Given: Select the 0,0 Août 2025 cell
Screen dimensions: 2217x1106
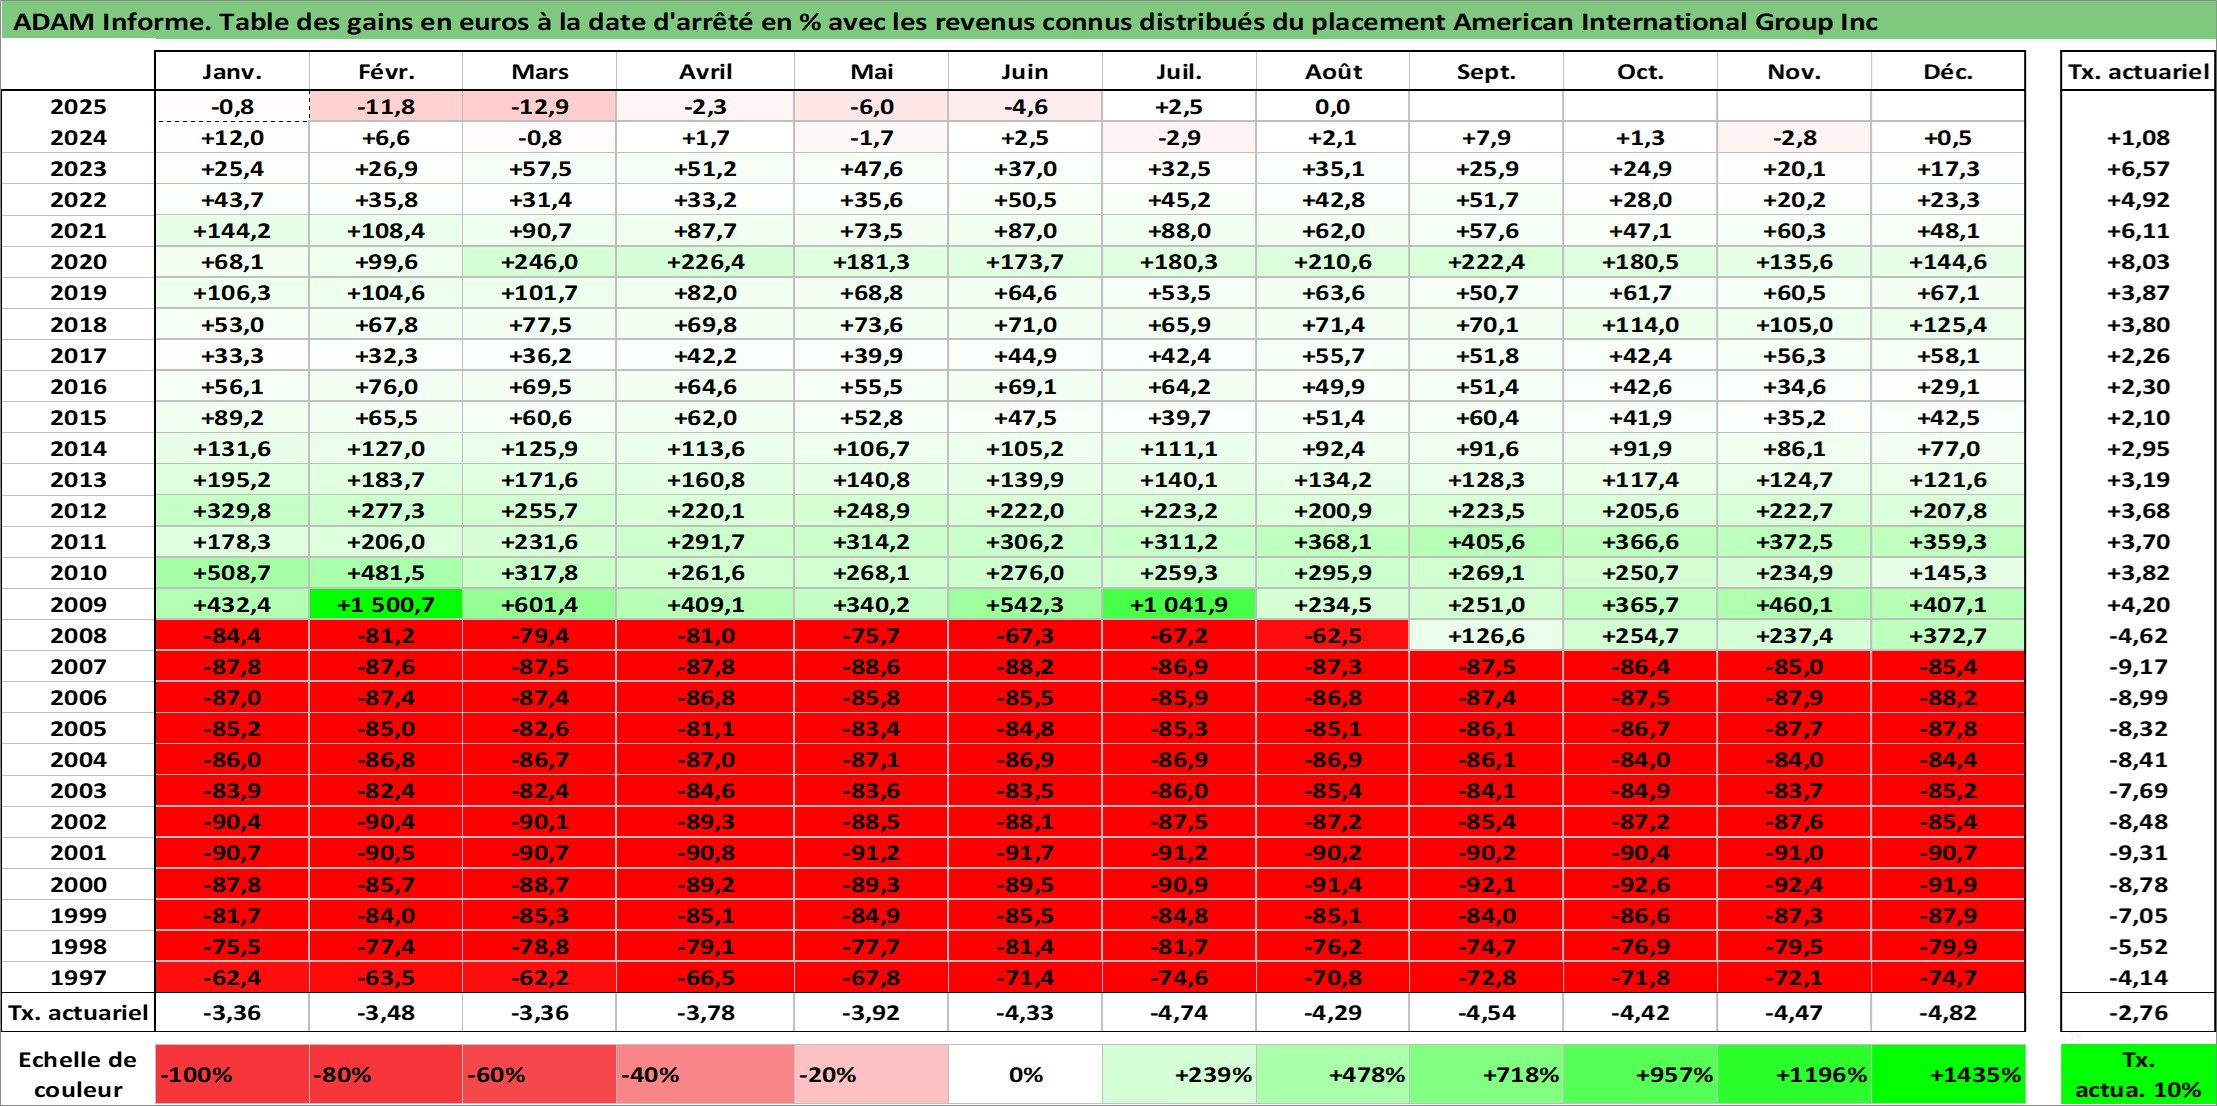Looking at the screenshot, I should tap(1333, 107).
